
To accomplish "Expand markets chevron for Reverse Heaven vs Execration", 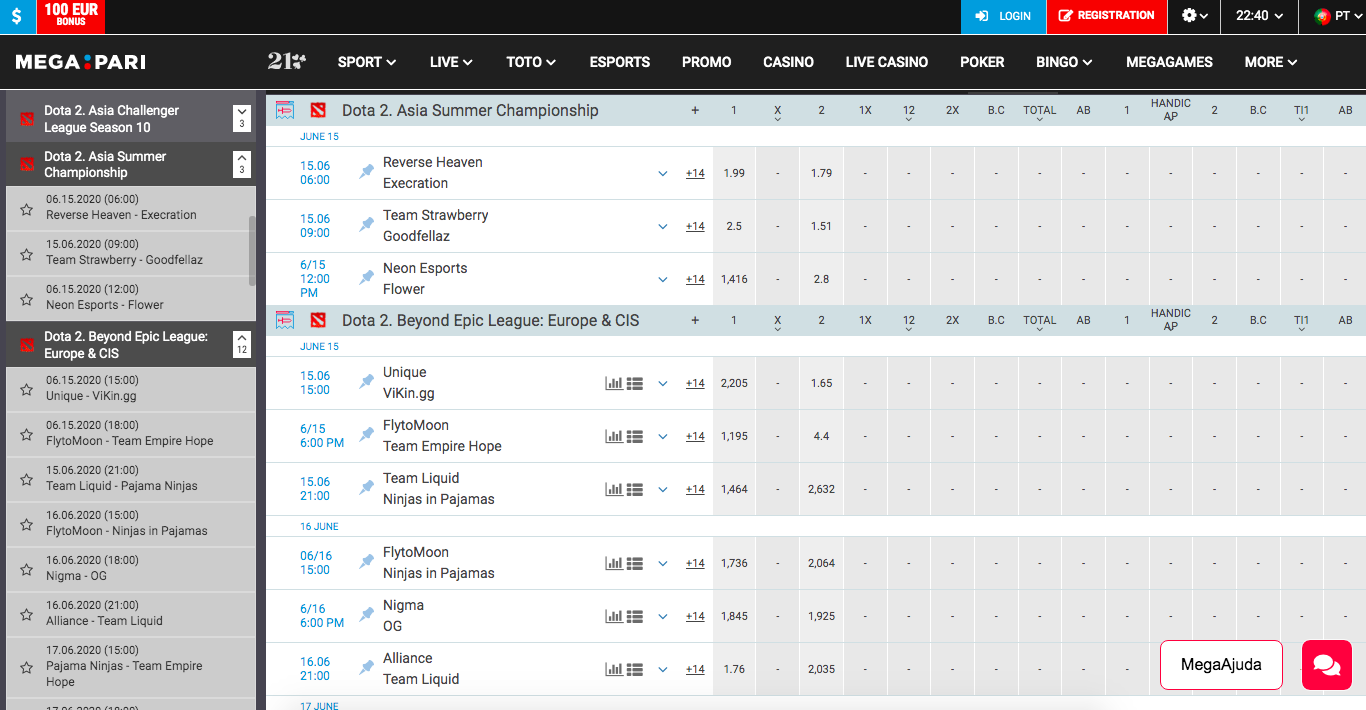I will coord(662,173).
